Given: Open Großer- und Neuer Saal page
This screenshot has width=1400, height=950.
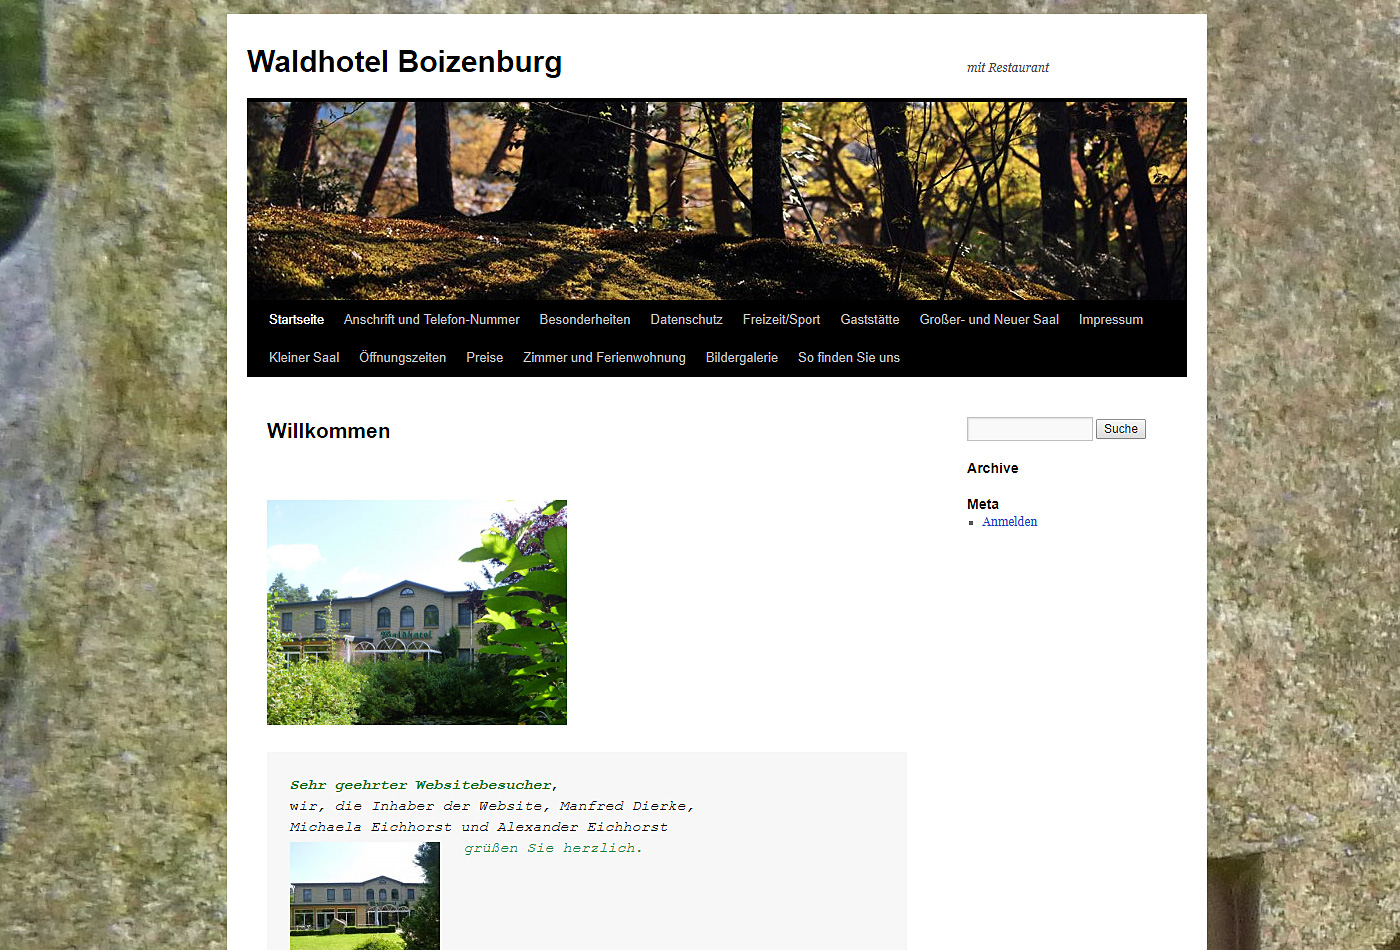Looking at the screenshot, I should [989, 320].
